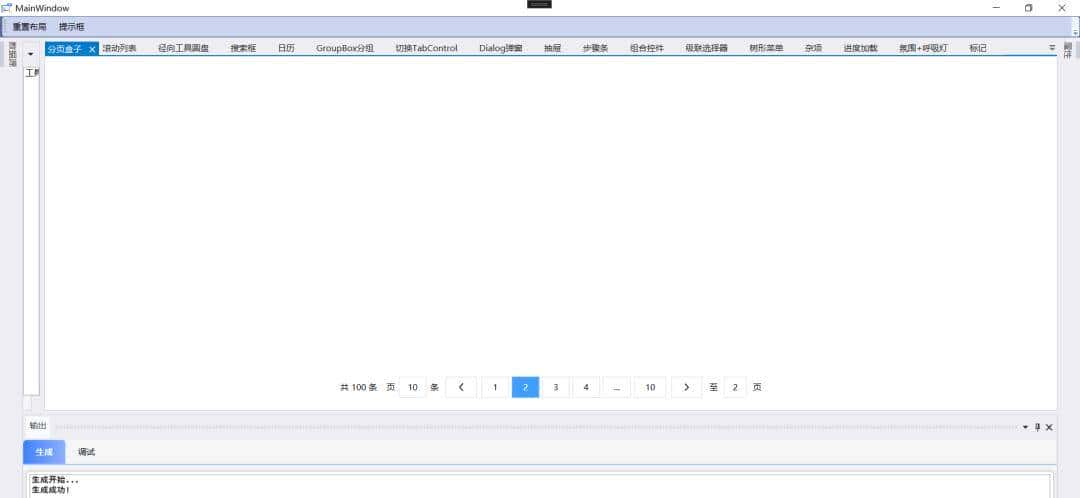Open the 提示框 menu
The width and height of the screenshot is (1080, 498).
[x=72, y=27]
